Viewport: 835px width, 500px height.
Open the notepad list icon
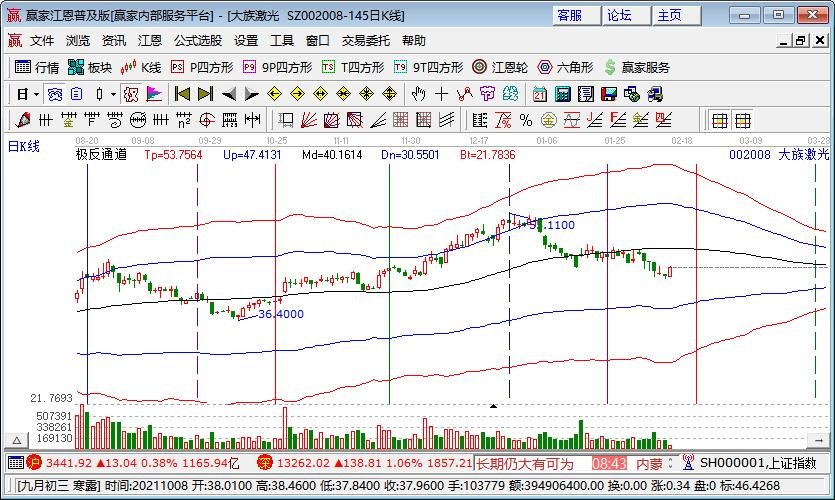pos(585,95)
